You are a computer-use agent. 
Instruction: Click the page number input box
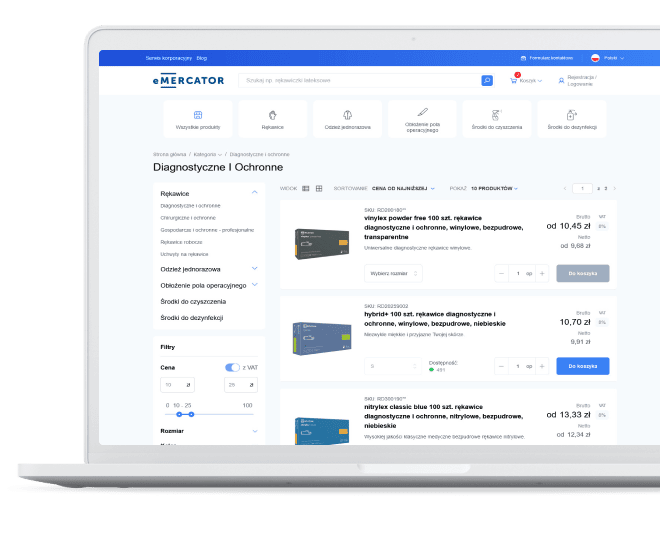(582, 189)
